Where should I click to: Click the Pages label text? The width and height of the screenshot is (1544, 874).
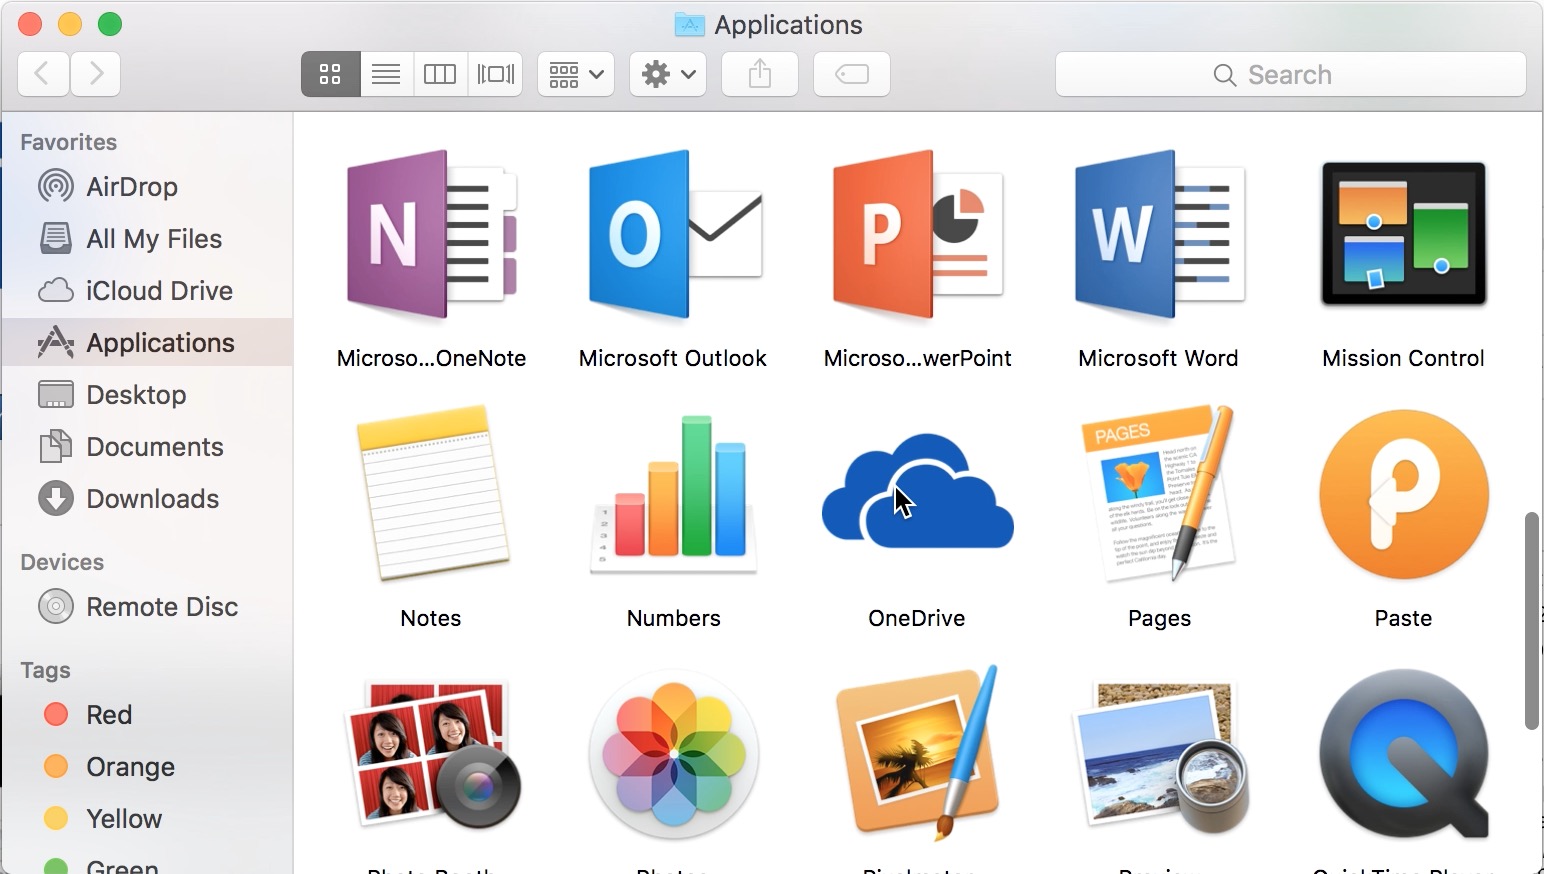click(x=1160, y=618)
